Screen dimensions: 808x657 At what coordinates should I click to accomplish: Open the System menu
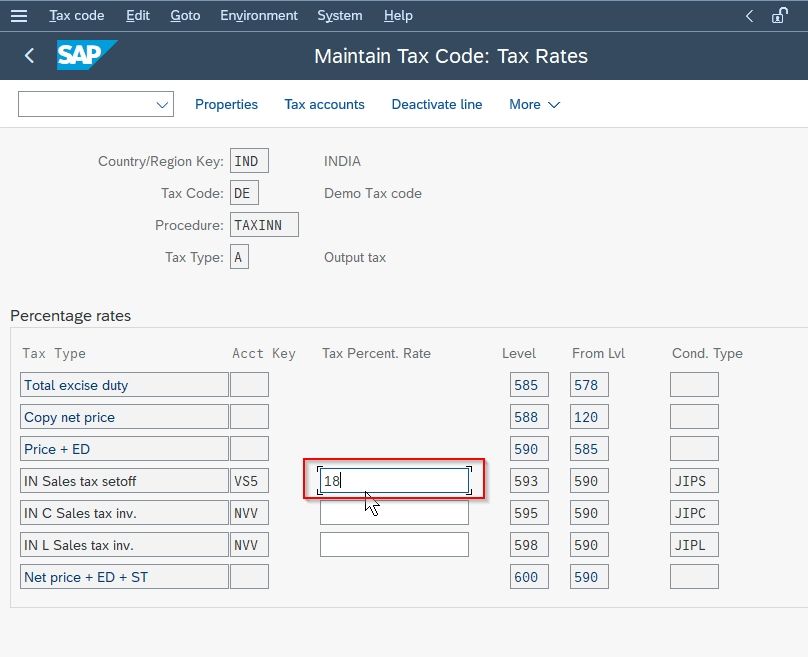pyautogui.click(x=340, y=15)
